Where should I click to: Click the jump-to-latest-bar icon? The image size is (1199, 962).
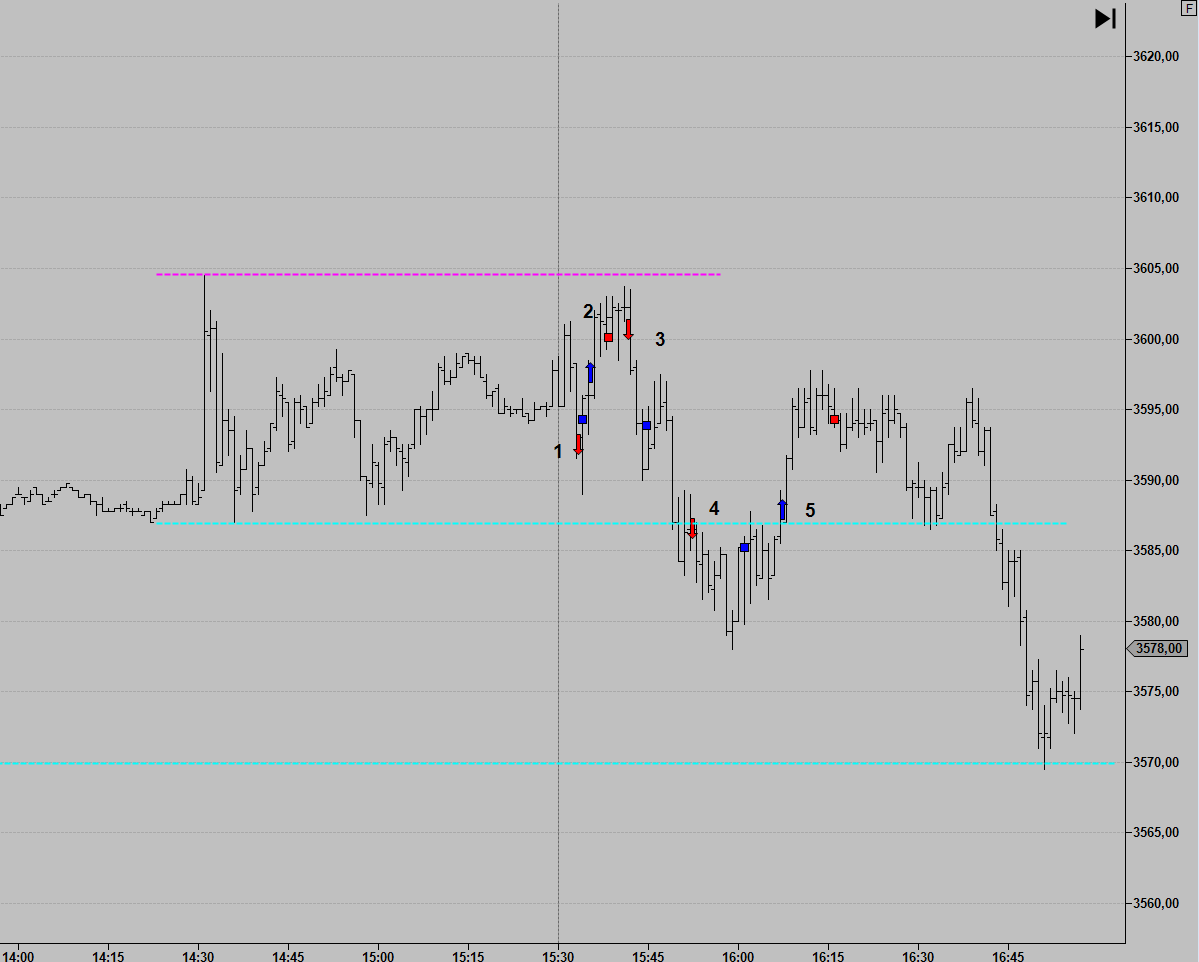(x=1106, y=18)
